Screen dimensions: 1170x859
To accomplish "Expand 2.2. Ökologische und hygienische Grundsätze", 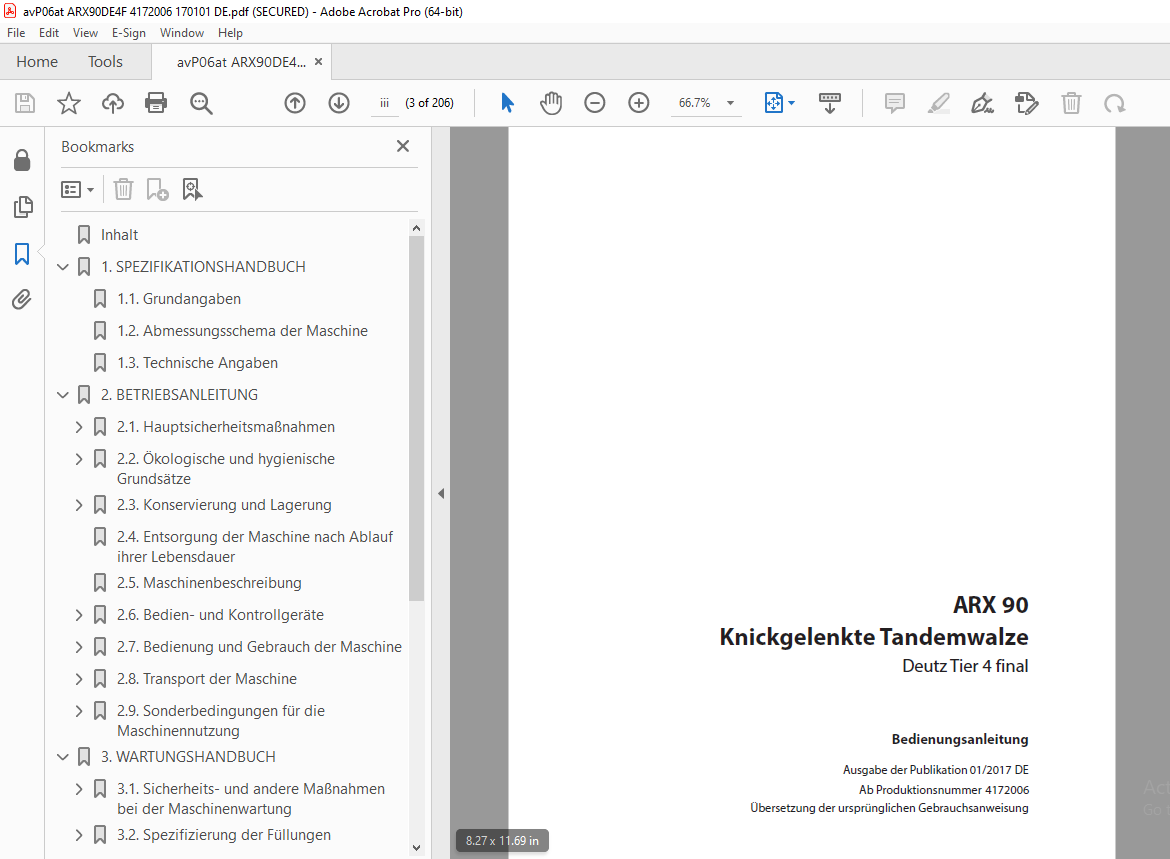I will coord(79,459).
